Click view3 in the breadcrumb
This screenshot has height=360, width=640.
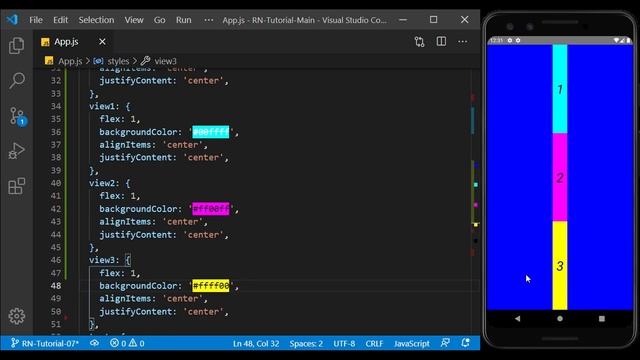coord(165,61)
